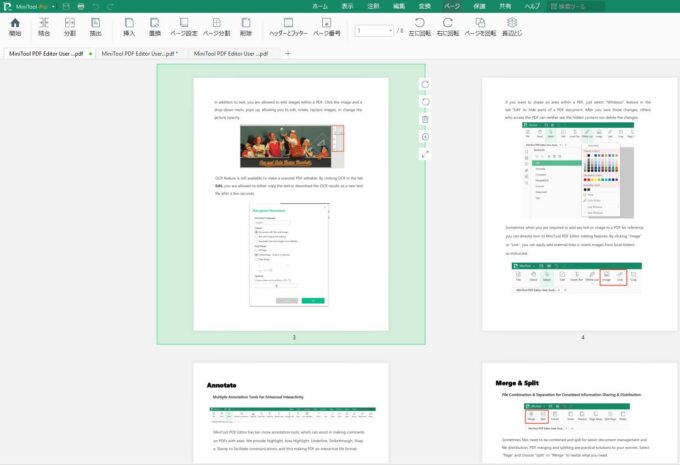Click Rotate Left (左に回転)
The width and height of the screenshot is (680, 465).
point(419,27)
